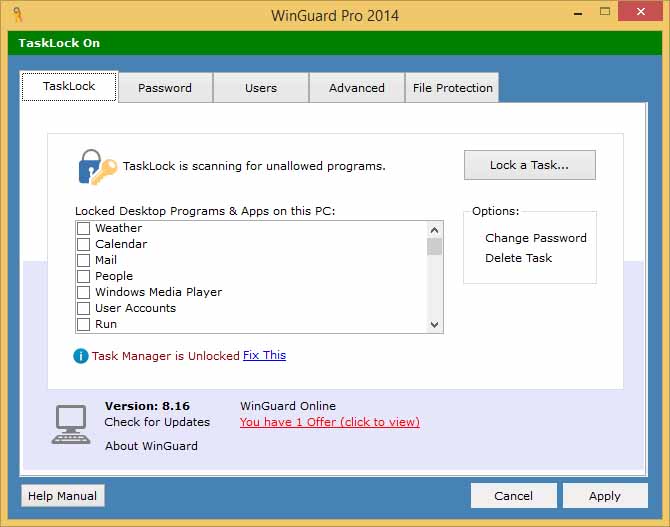Viewport: 670px width, 527px height.
Task: Go to the Advanced tab
Action: [x=357, y=88]
